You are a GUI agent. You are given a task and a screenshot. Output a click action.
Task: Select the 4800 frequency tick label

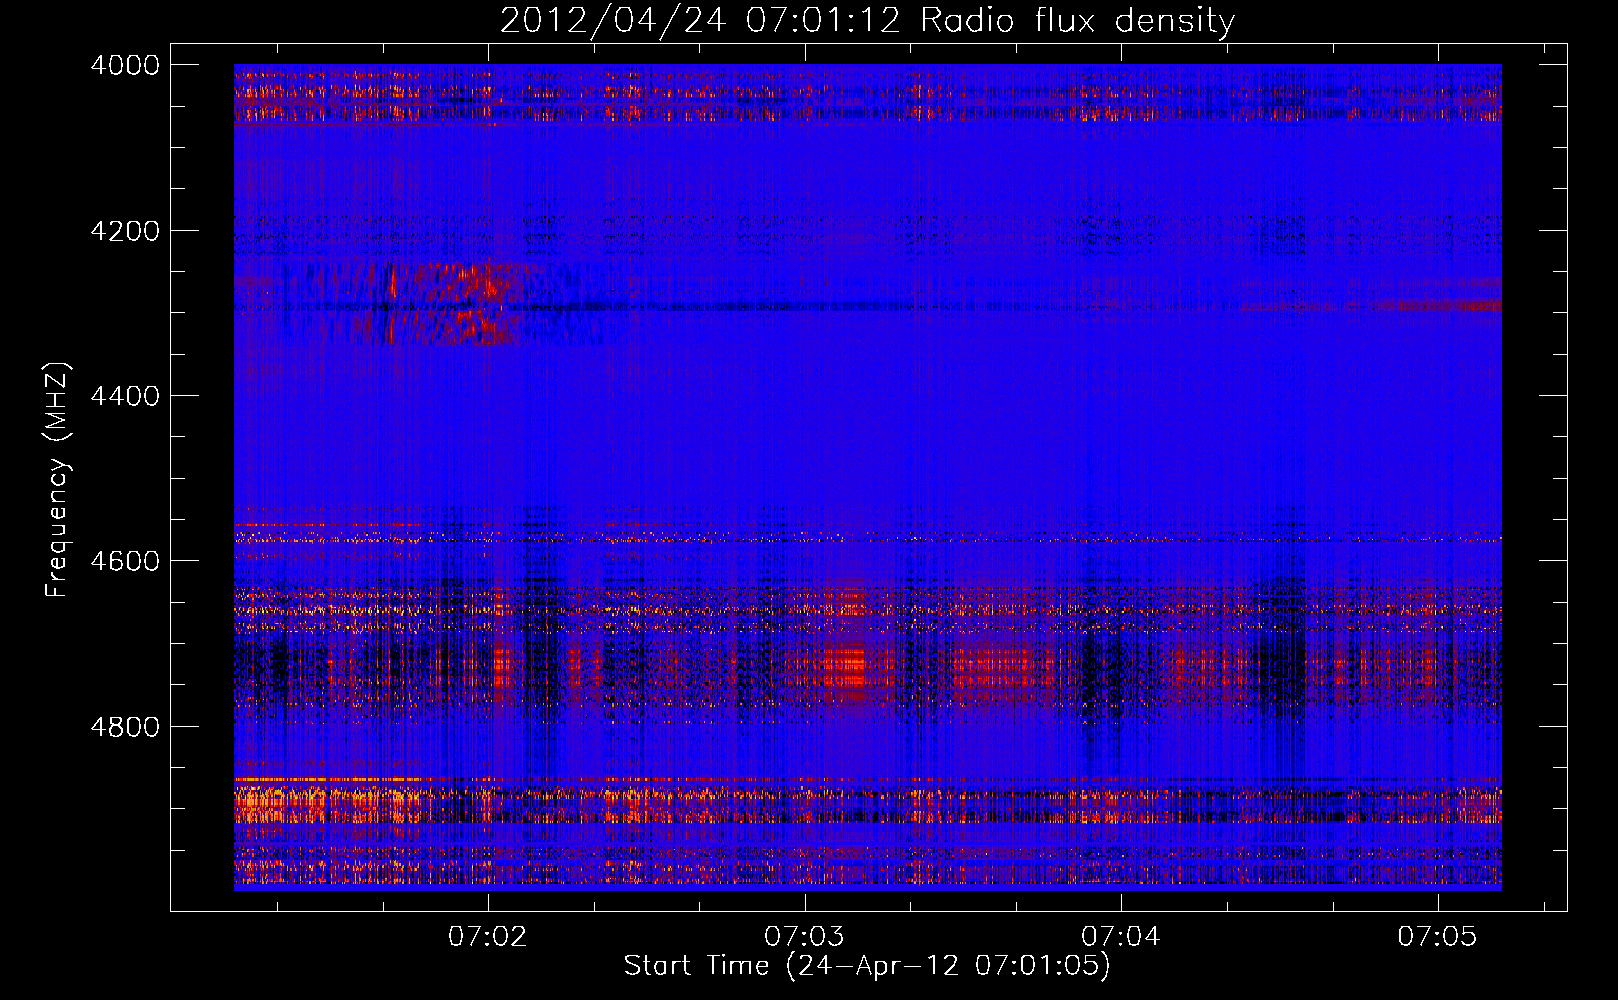tap(125, 726)
